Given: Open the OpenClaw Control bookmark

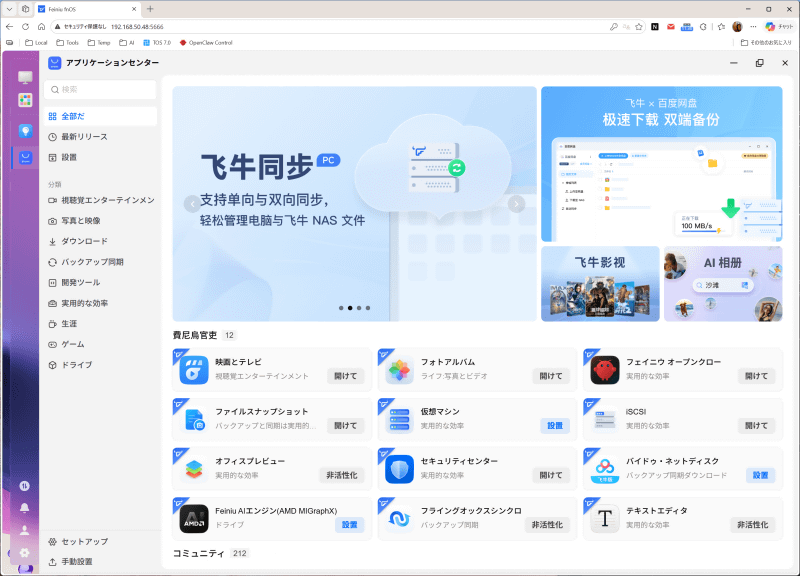Looking at the screenshot, I should click(206, 43).
